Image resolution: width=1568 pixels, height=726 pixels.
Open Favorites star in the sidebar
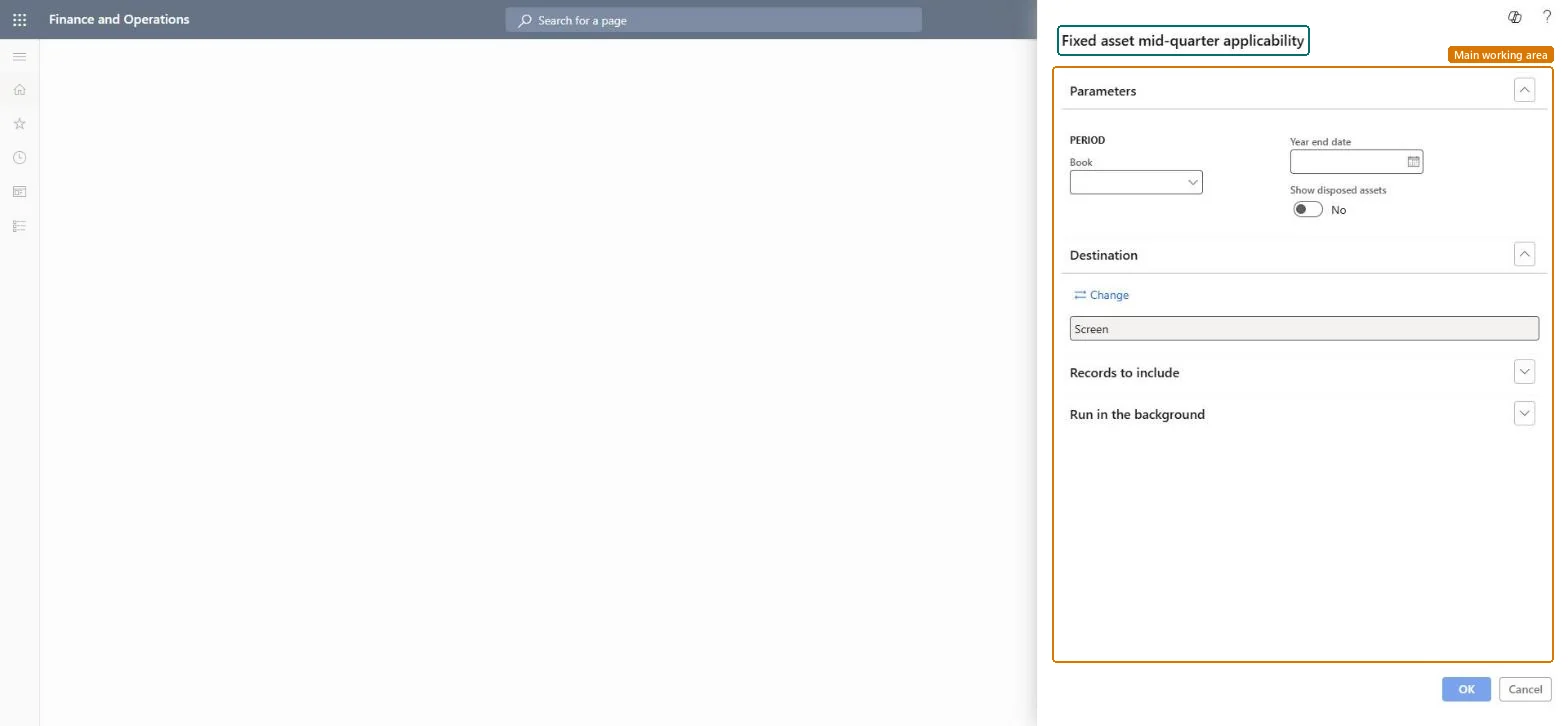coord(19,124)
